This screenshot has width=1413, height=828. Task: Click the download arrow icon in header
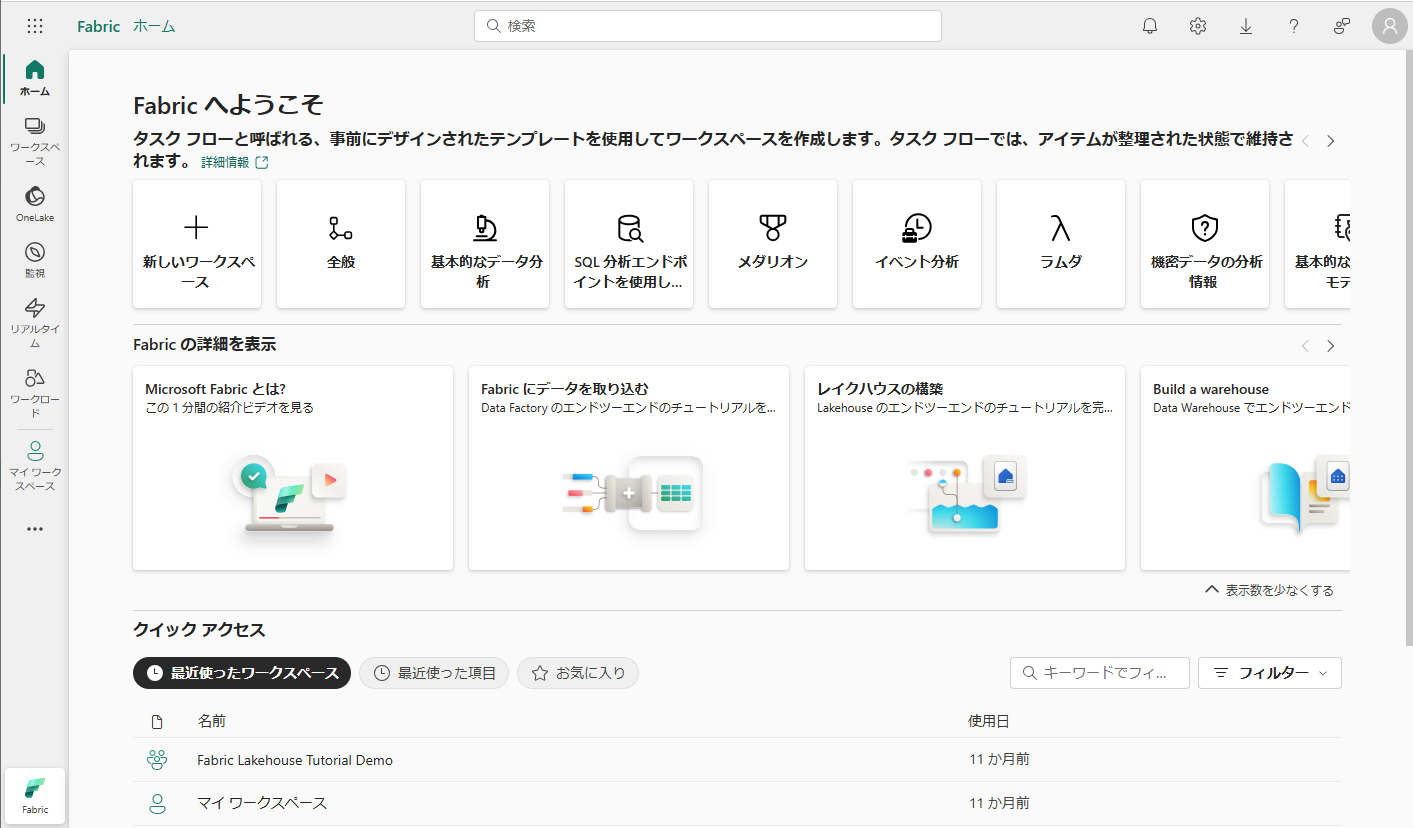[1246, 26]
